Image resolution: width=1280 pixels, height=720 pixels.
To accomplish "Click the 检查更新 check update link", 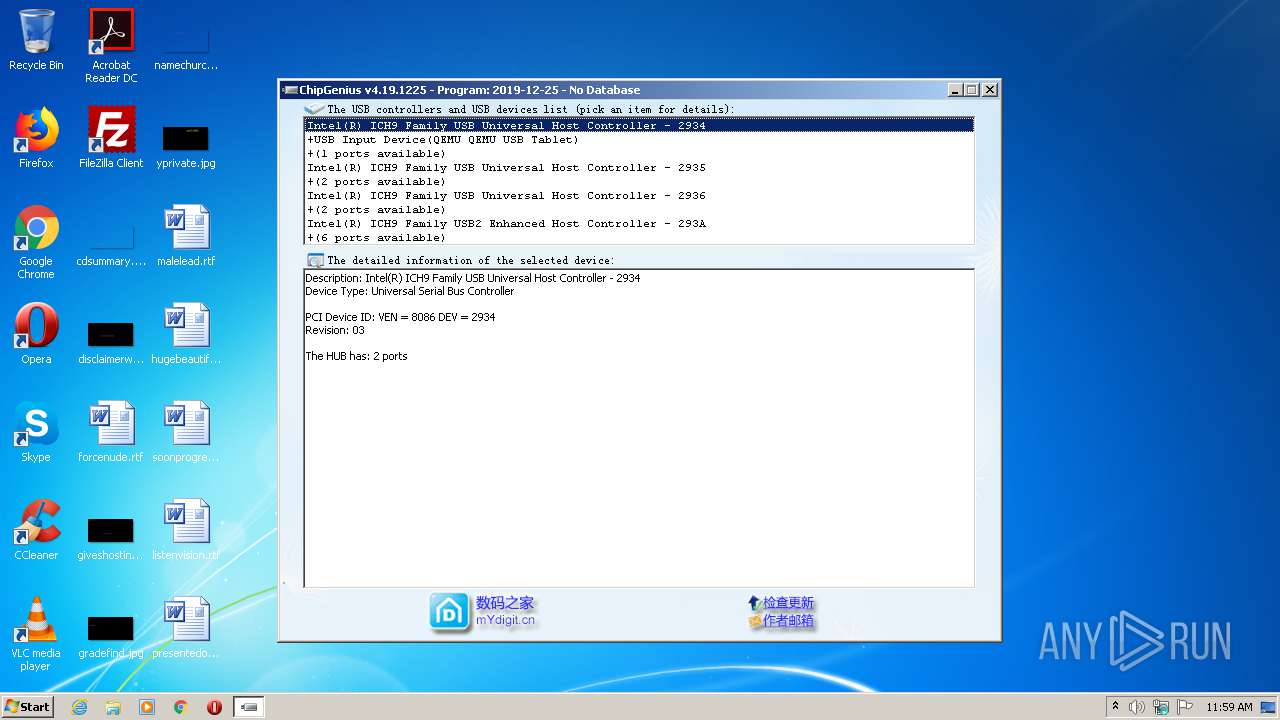I will [788, 603].
